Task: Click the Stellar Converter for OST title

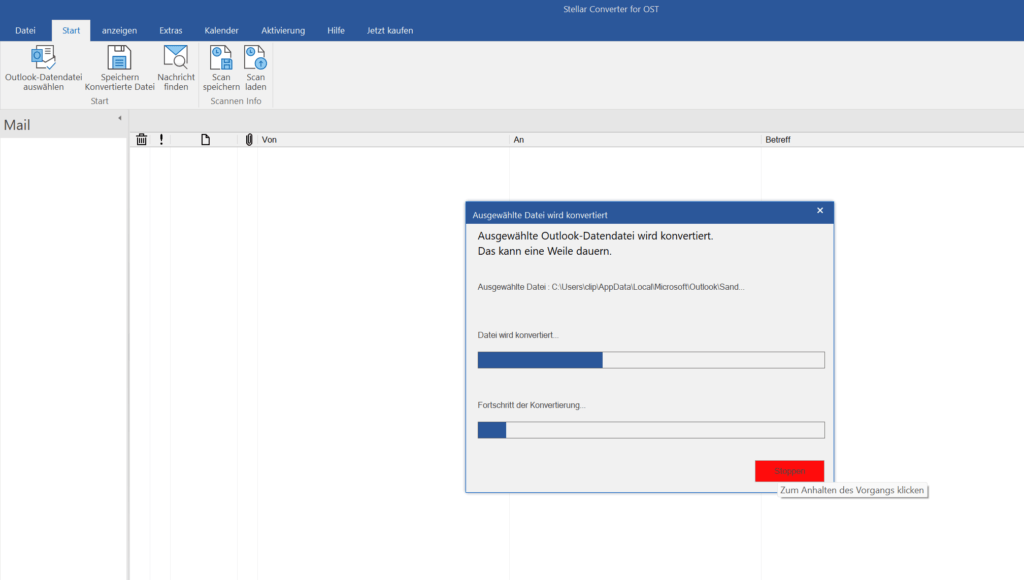Action: click(x=611, y=9)
